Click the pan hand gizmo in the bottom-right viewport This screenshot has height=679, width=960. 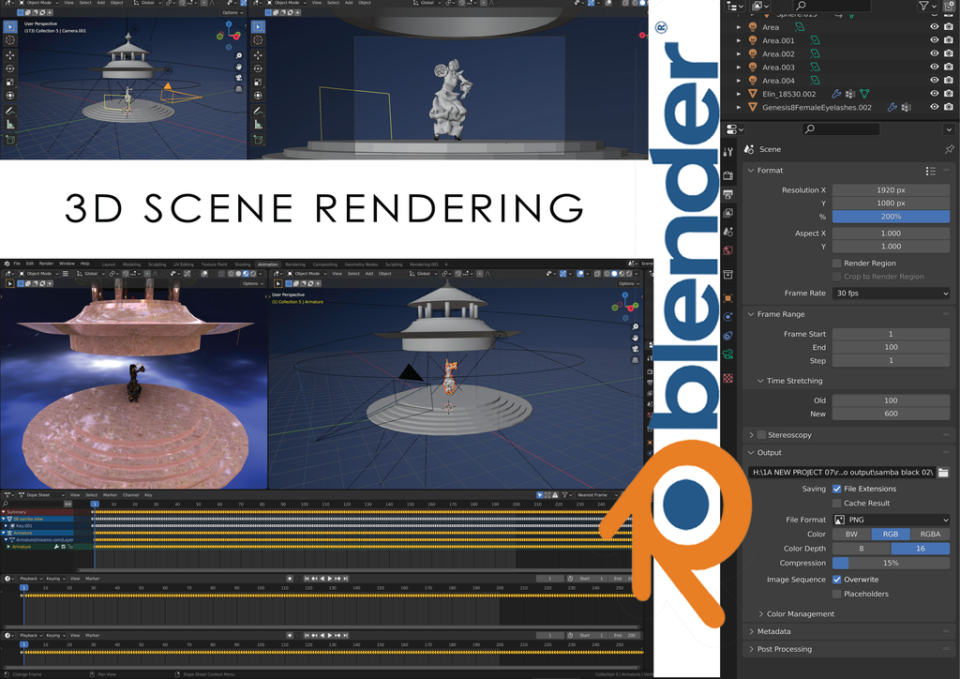pyautogui.click(x=635, y=338)
